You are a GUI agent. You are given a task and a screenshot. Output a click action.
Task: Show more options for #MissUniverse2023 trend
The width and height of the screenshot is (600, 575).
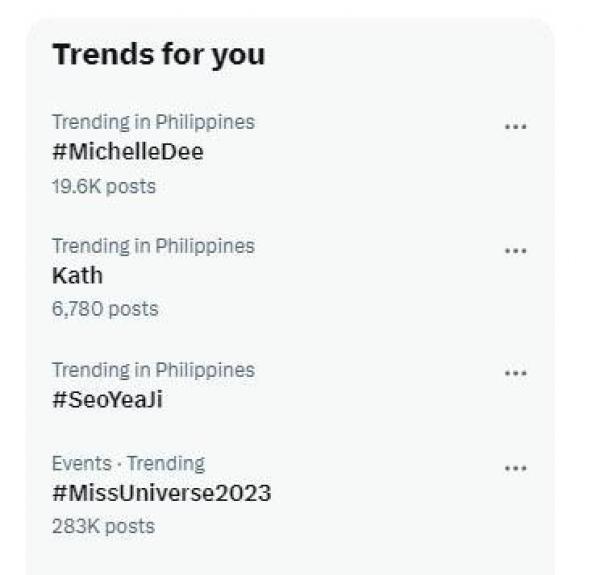(515, 468)
